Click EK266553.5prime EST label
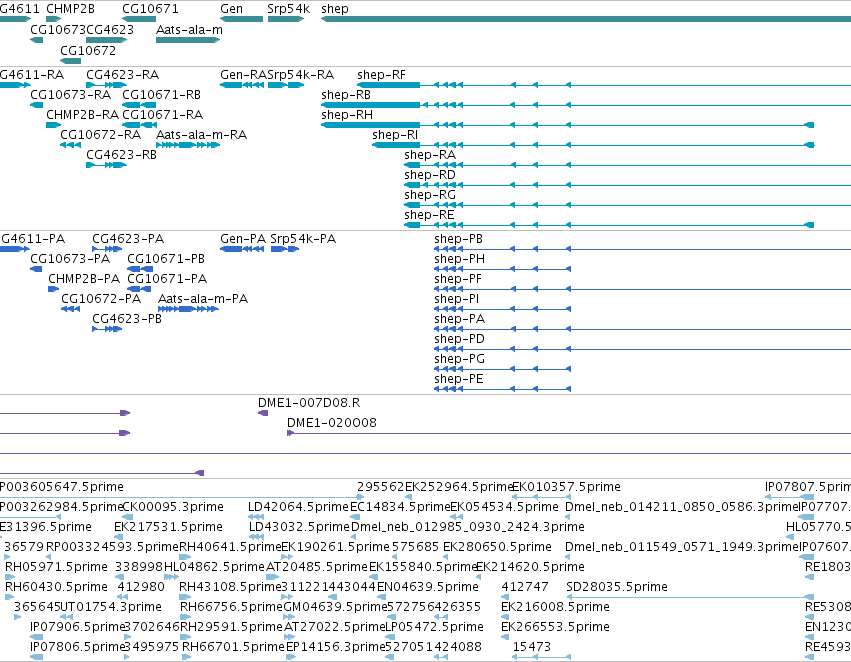 (x=555, y=627)
